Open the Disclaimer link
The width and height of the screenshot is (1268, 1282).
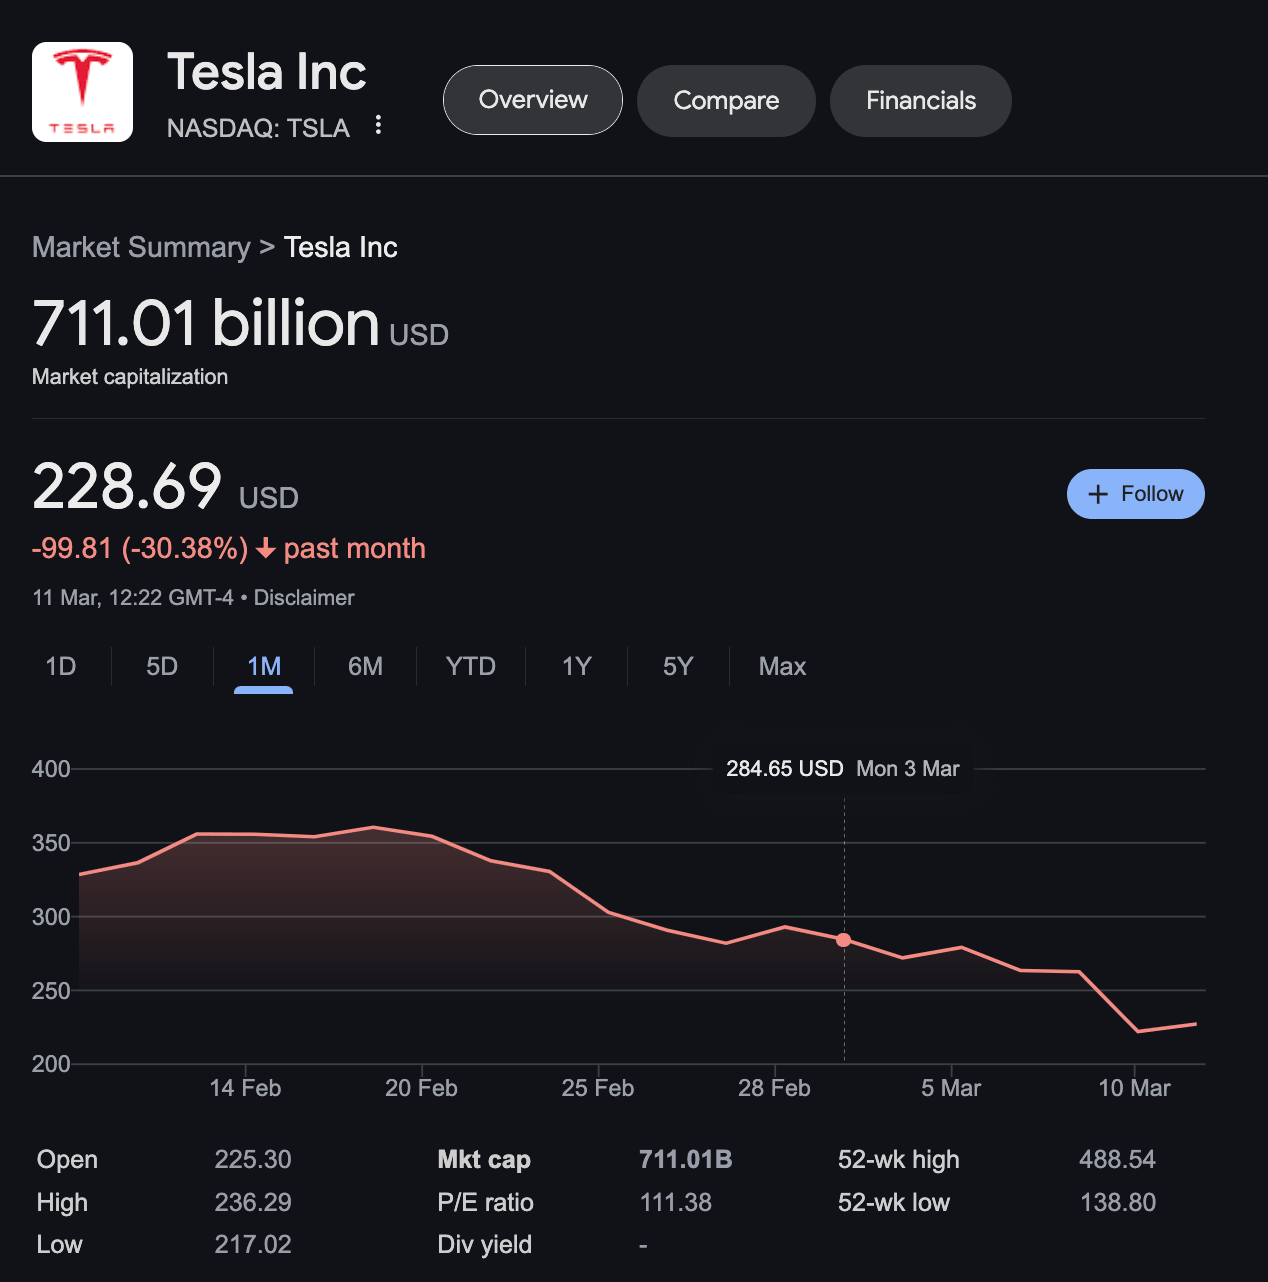303,597
